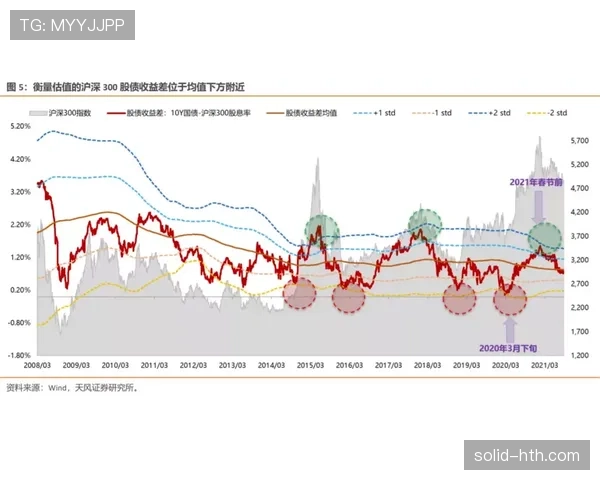Viewport: 600px width, 480px height.
Task: Toggle the 股债收益差均值 legend entry
Action: (305, 113)
